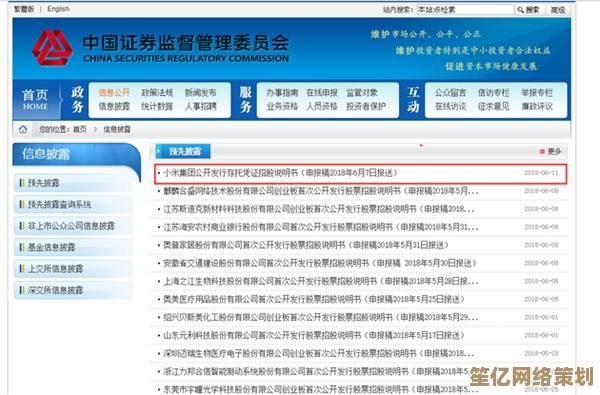Open 在线申报 service menu item
The width and height of the screenshot is (600, 395).
[x=322, y=93]
